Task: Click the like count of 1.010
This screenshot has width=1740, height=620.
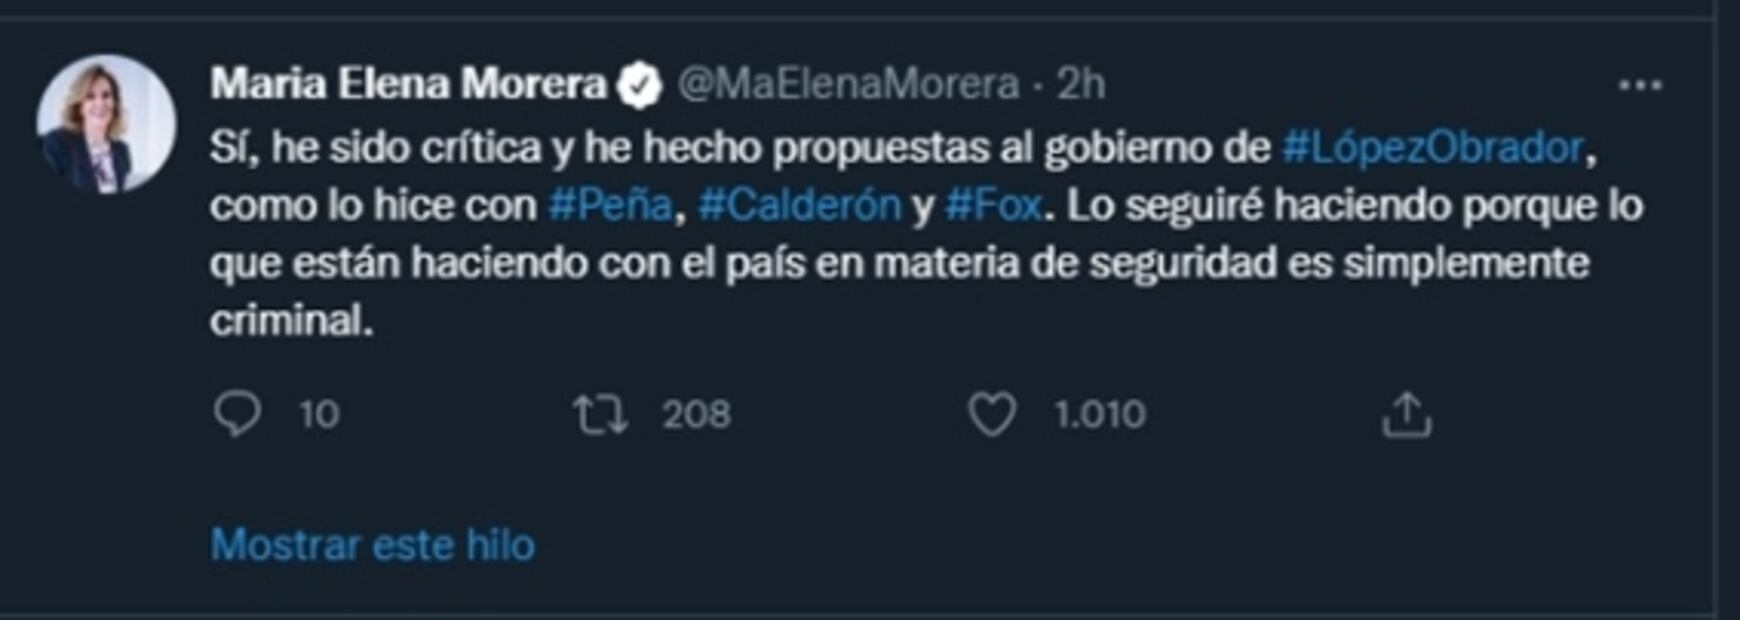Action: point(1099,414)
